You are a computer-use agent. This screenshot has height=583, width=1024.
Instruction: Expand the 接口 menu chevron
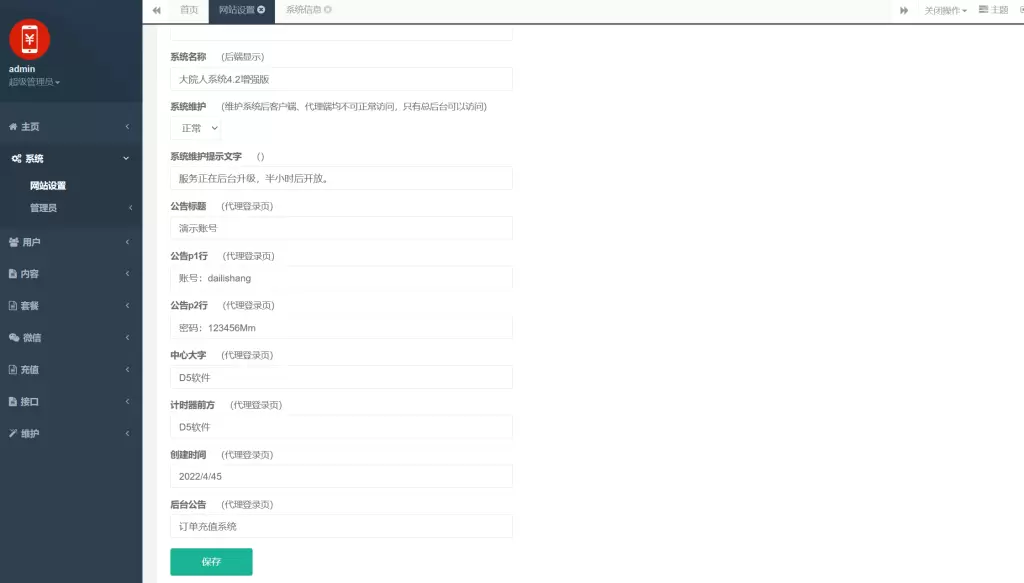(127, 402)
